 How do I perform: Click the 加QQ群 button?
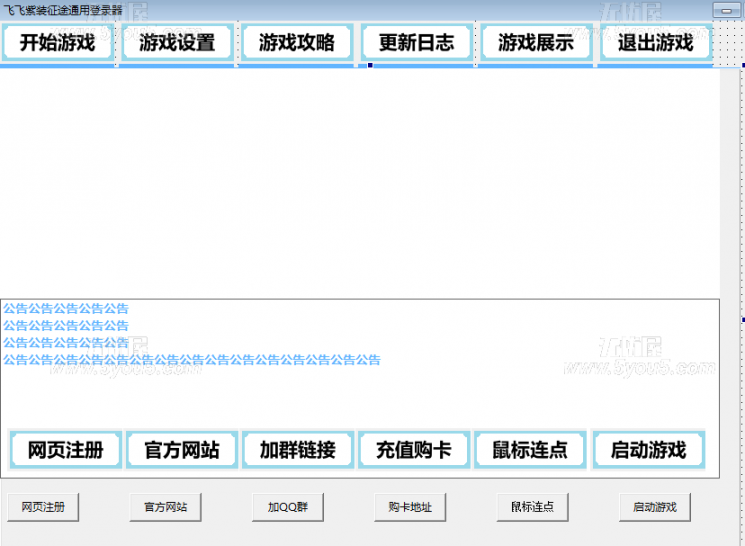288,507
